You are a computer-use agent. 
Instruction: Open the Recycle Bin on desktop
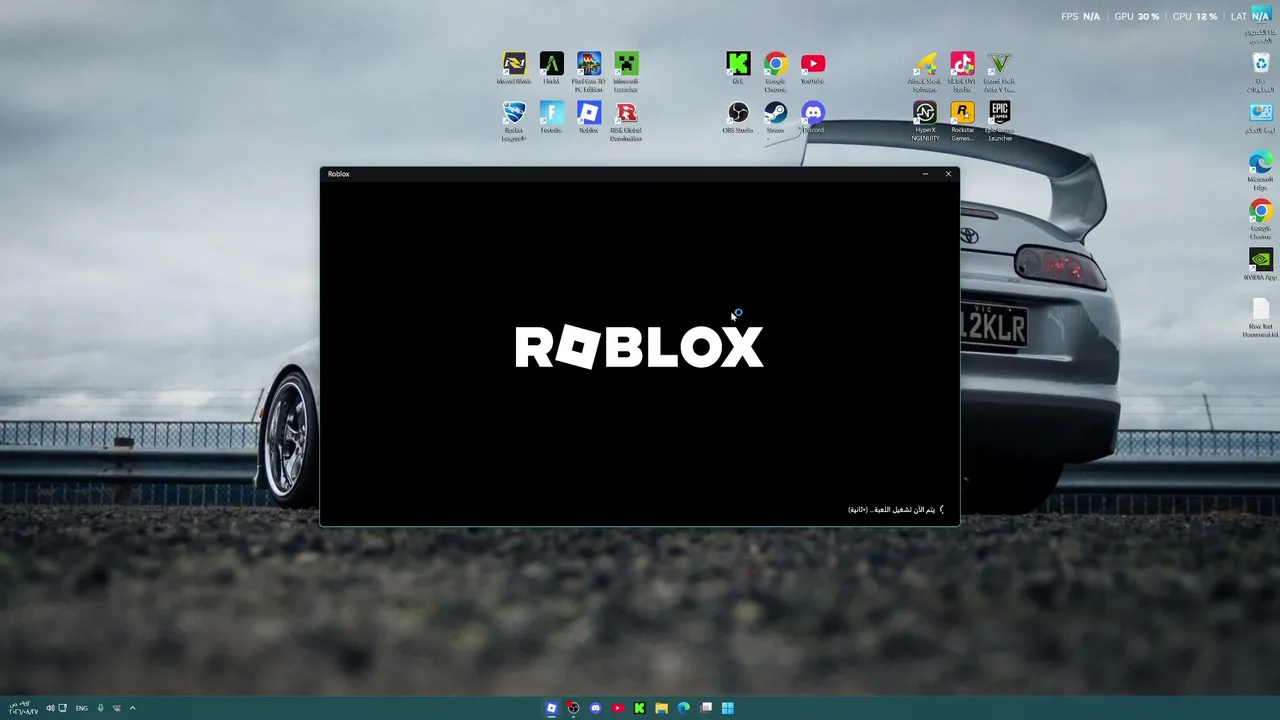click(x=1260, y=72)
